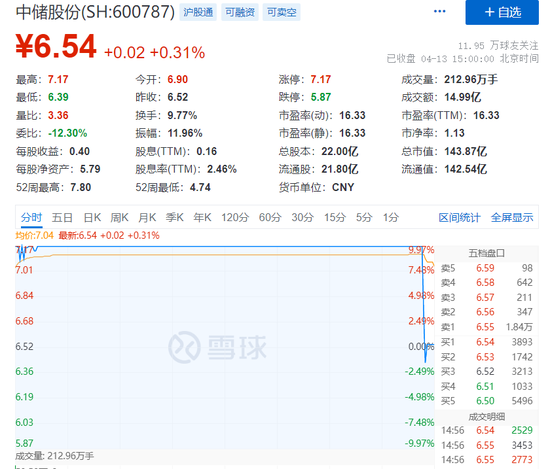Click the 买3 row price 6.52

click(x=485, y=371)
